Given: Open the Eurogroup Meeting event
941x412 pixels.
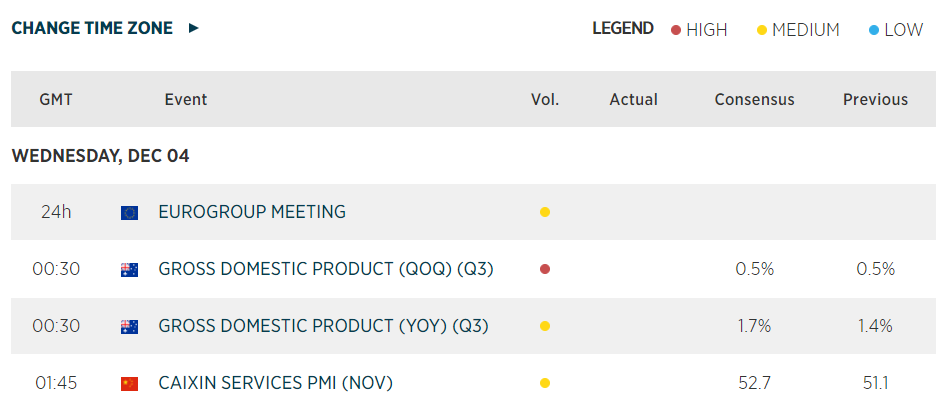Looking at the screenshot, I should [252, 212].
